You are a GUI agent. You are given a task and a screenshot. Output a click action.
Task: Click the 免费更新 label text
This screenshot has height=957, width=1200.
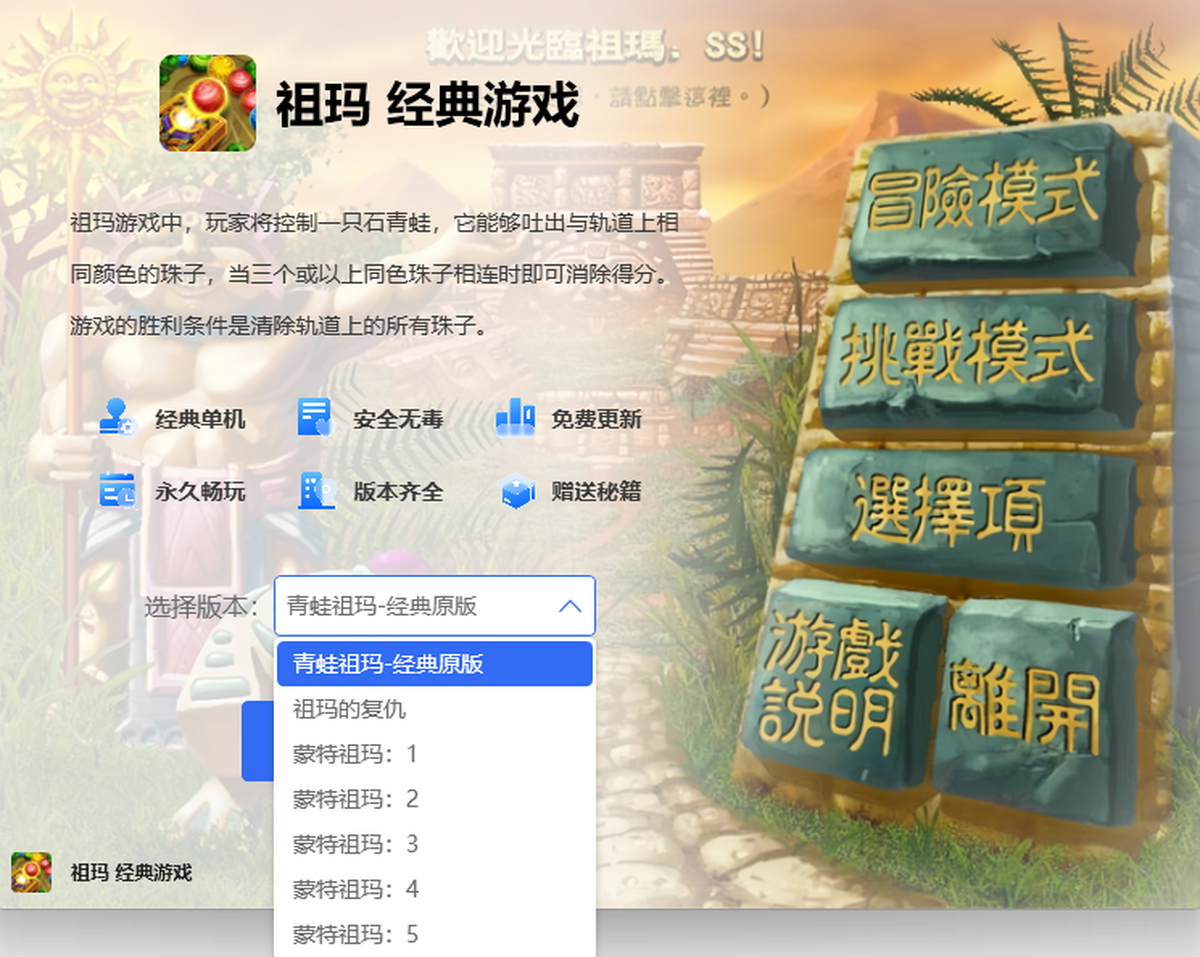597,419
